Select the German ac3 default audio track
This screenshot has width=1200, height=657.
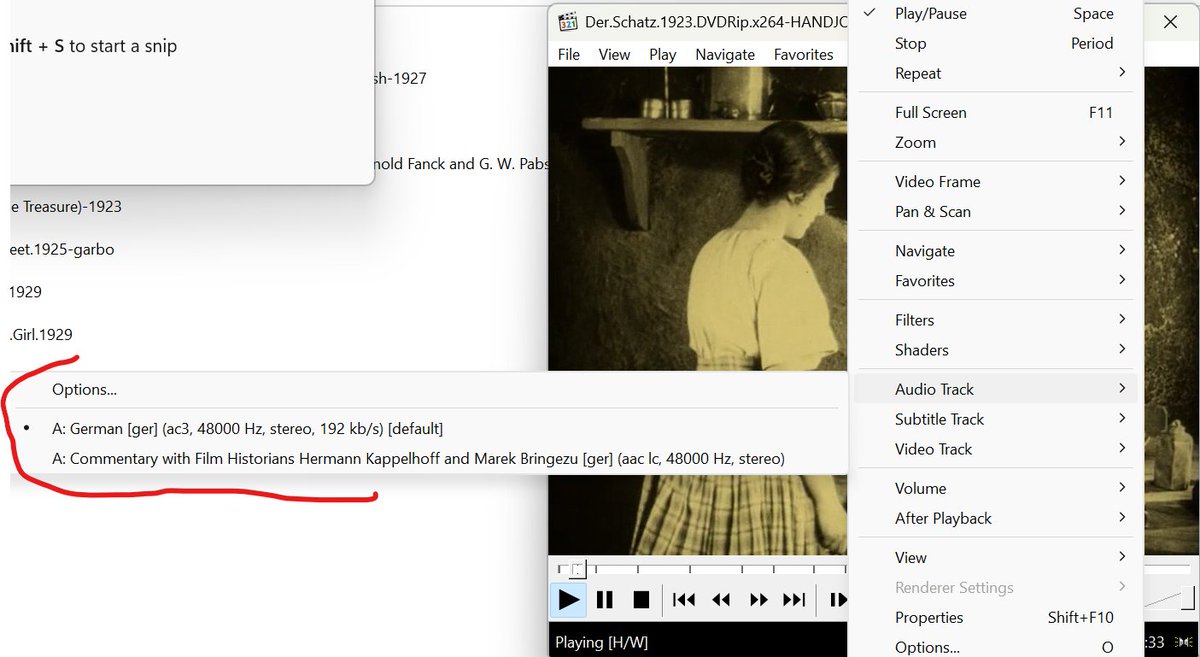[x=430, y=428]
